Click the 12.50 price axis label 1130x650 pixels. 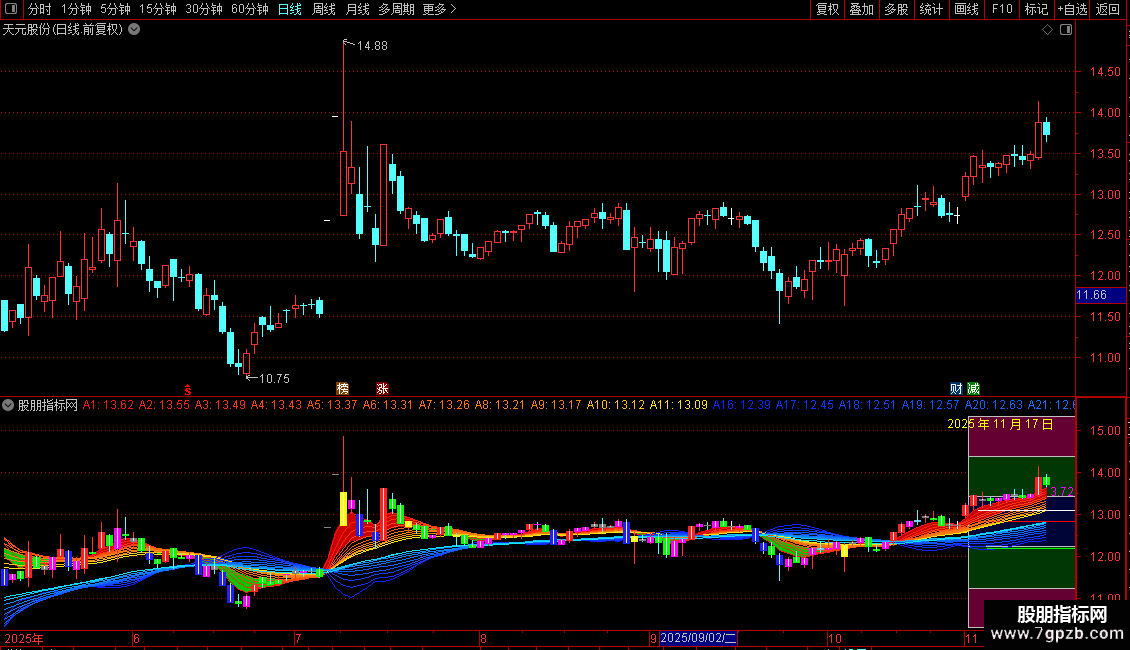tap(1105, 235)
